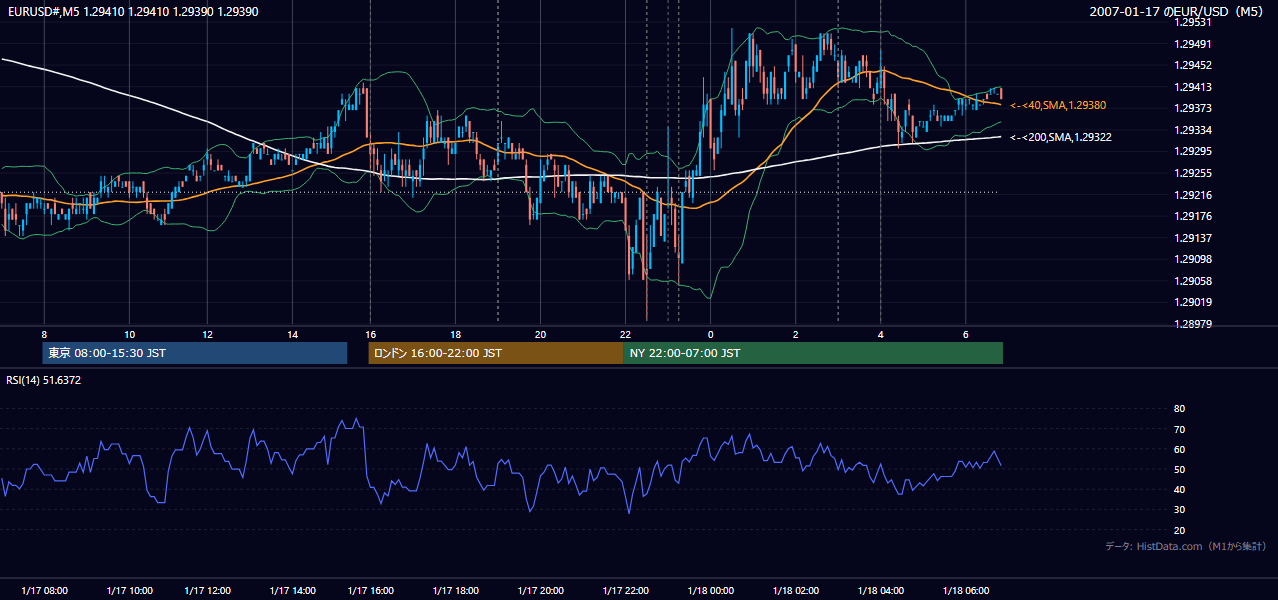Click the 1/17 12:00 time label
The width and height of the screenshot is (1278, 600).
pos(209,591)
